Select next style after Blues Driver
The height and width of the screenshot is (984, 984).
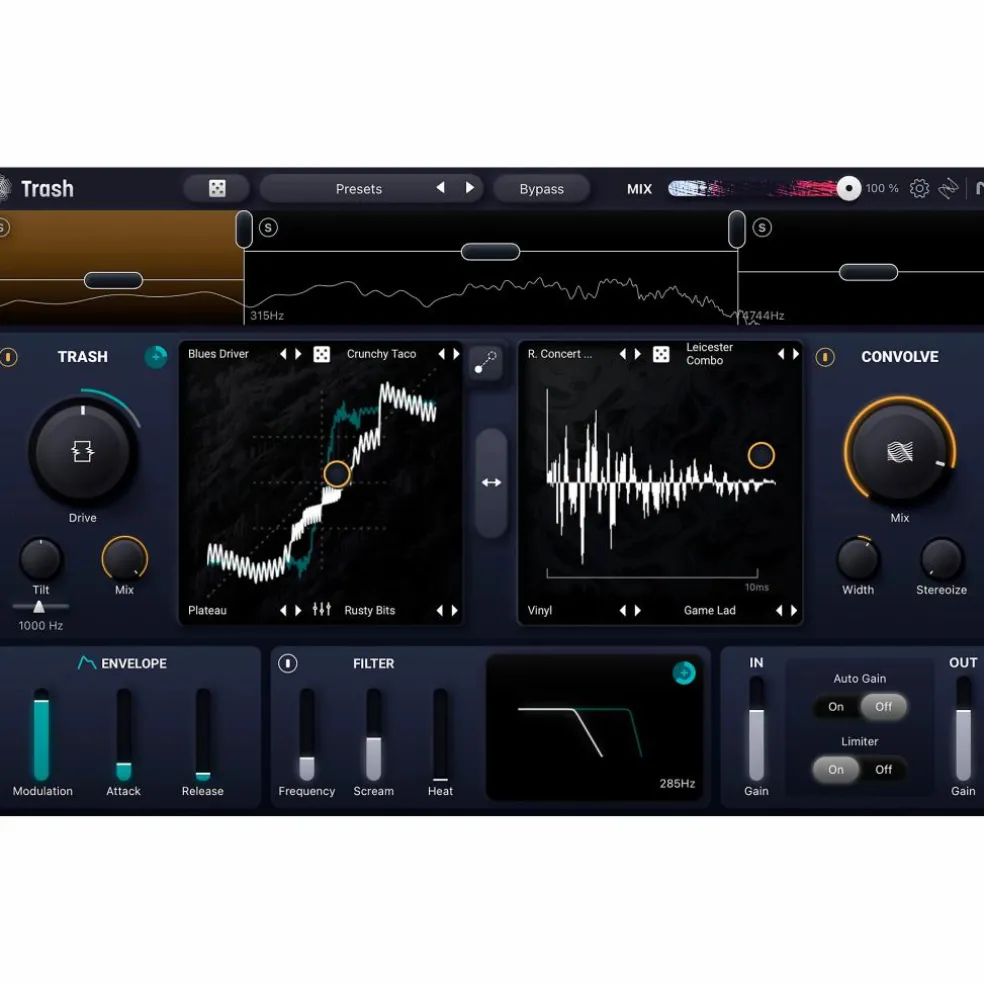pyautogui.click(x=299, y=354)
